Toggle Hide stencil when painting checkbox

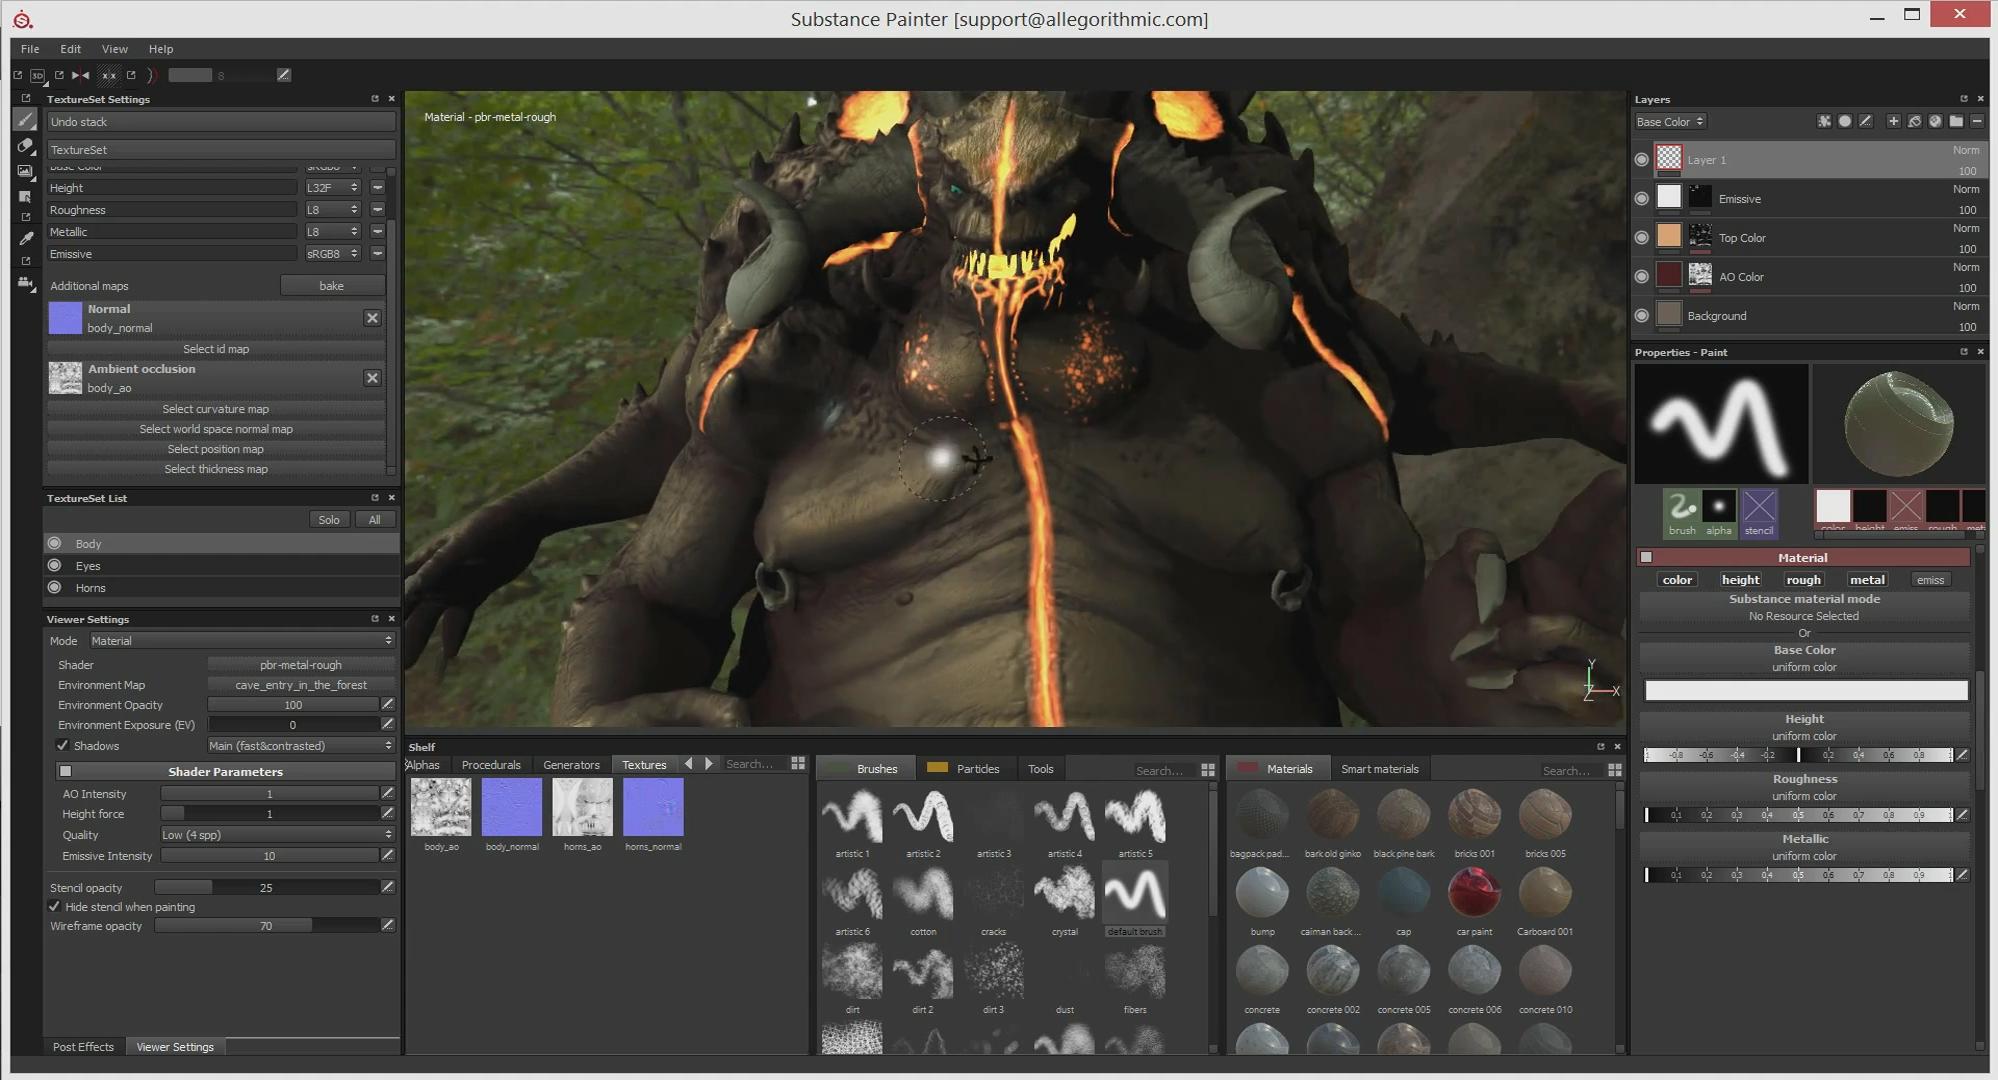54,907
